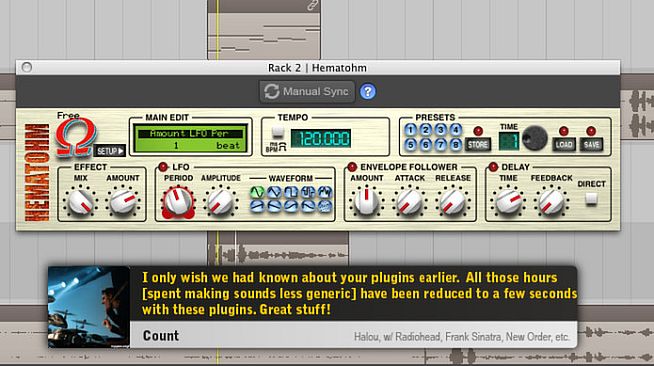Click the Delay TIME knob

click(508, 202)
